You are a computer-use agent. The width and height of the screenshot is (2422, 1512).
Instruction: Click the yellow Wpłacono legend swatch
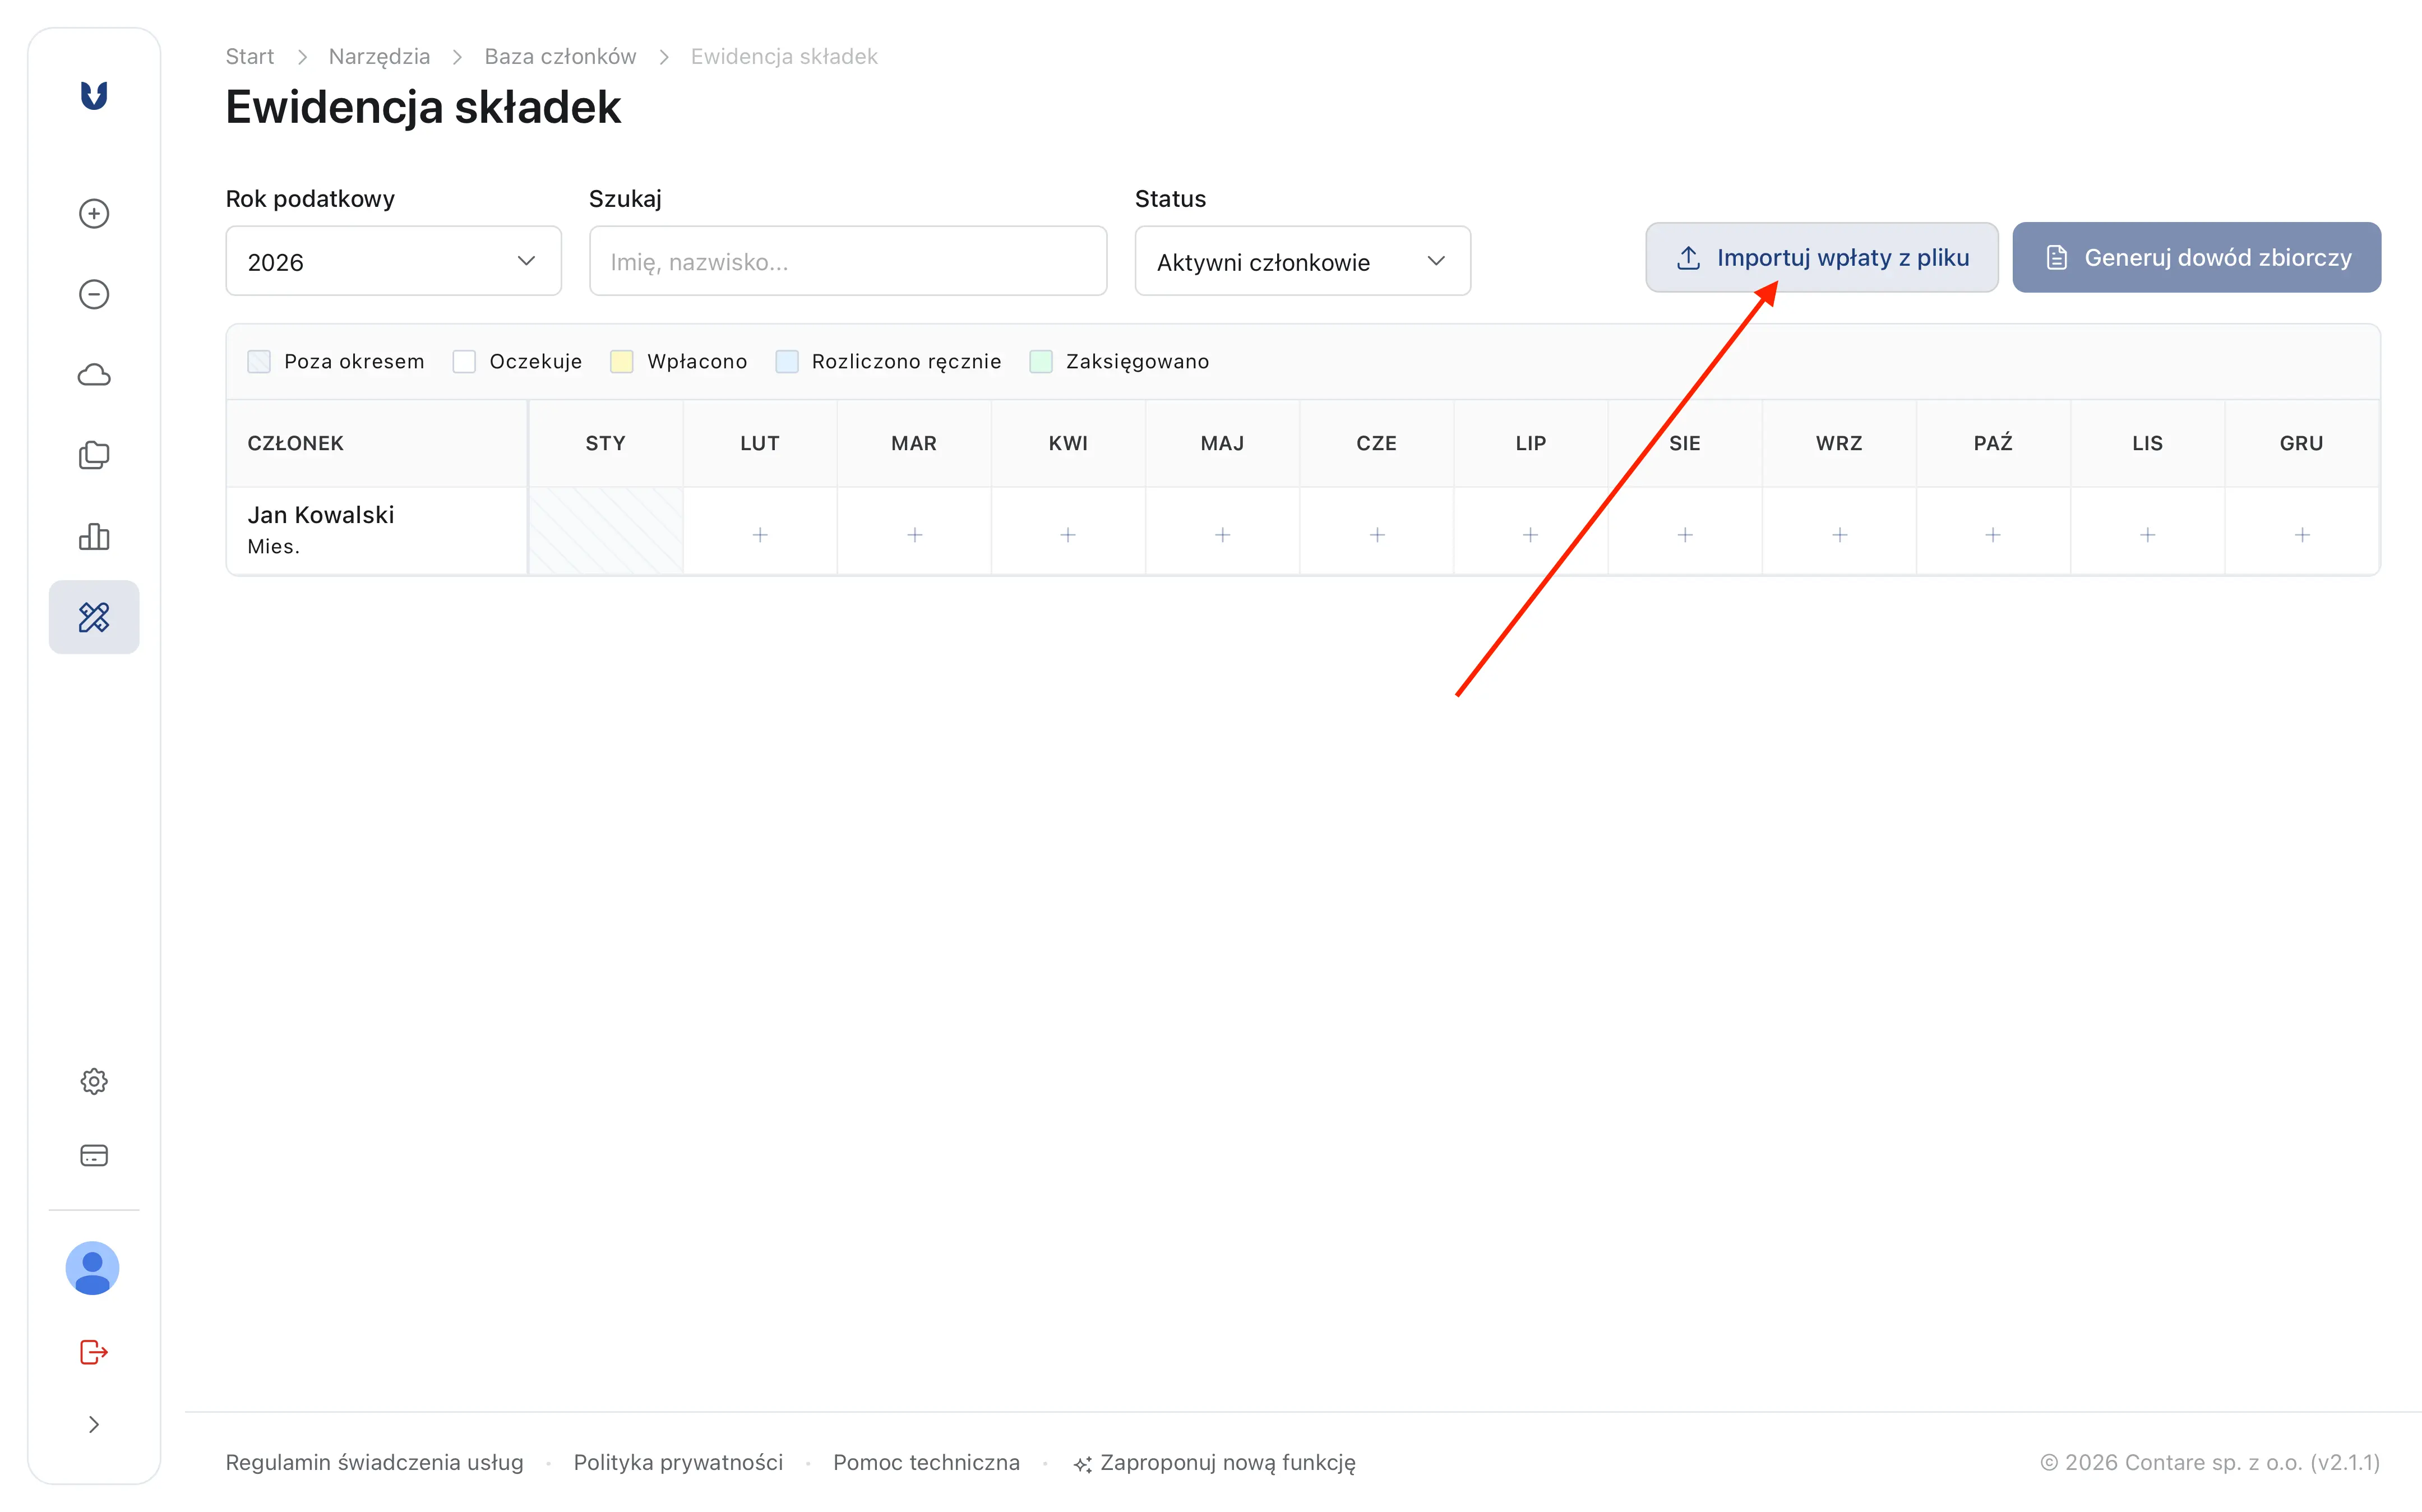pyautogui.click(x=622, y=361)
